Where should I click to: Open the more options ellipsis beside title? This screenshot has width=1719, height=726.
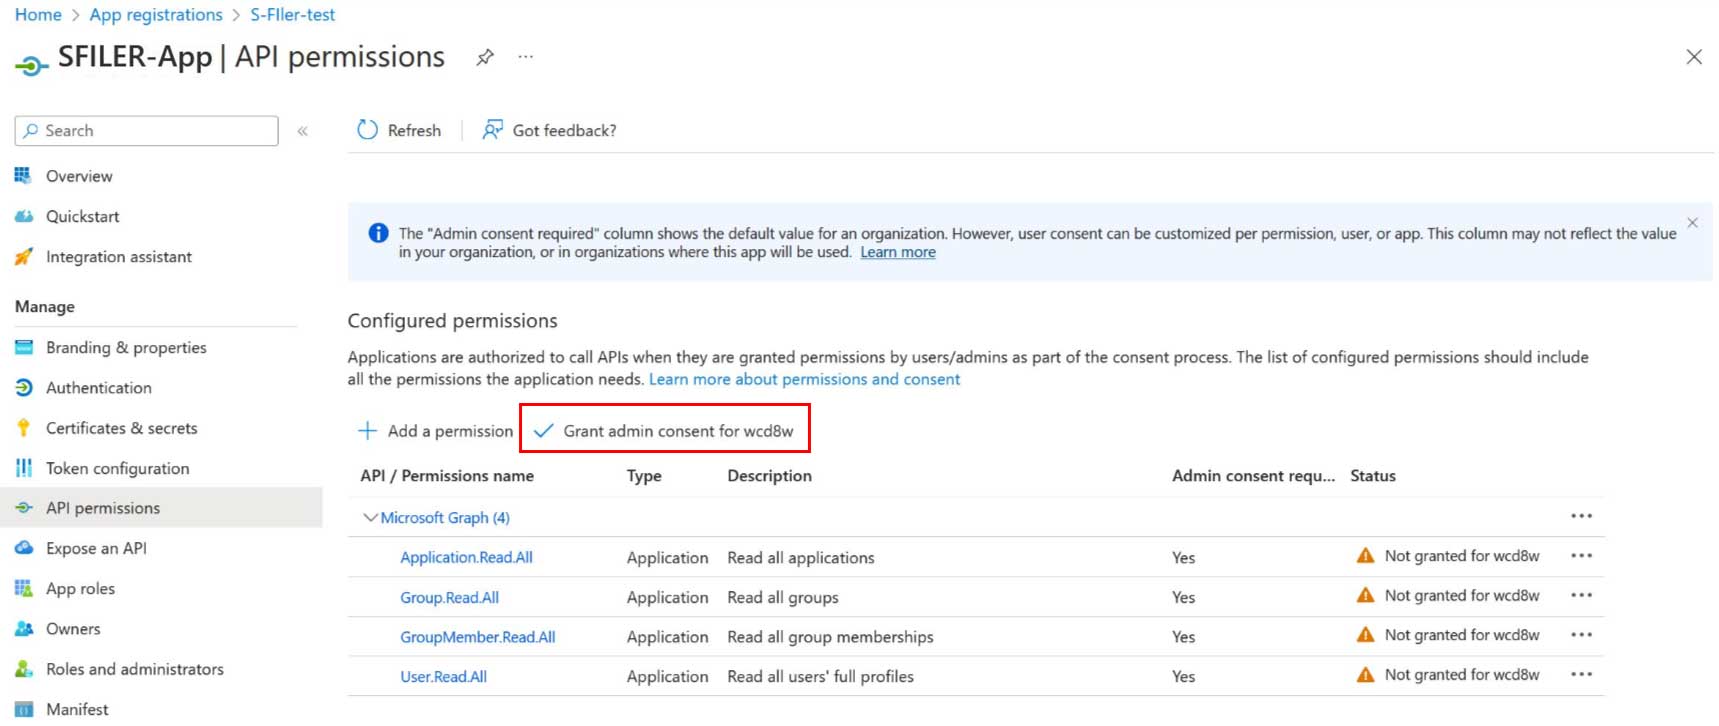[526, 57]
